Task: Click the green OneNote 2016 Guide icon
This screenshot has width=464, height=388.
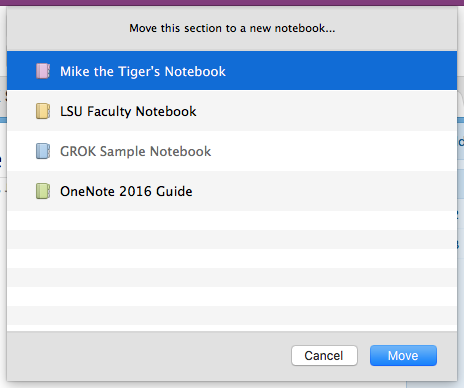Action: tap(43, 191)
